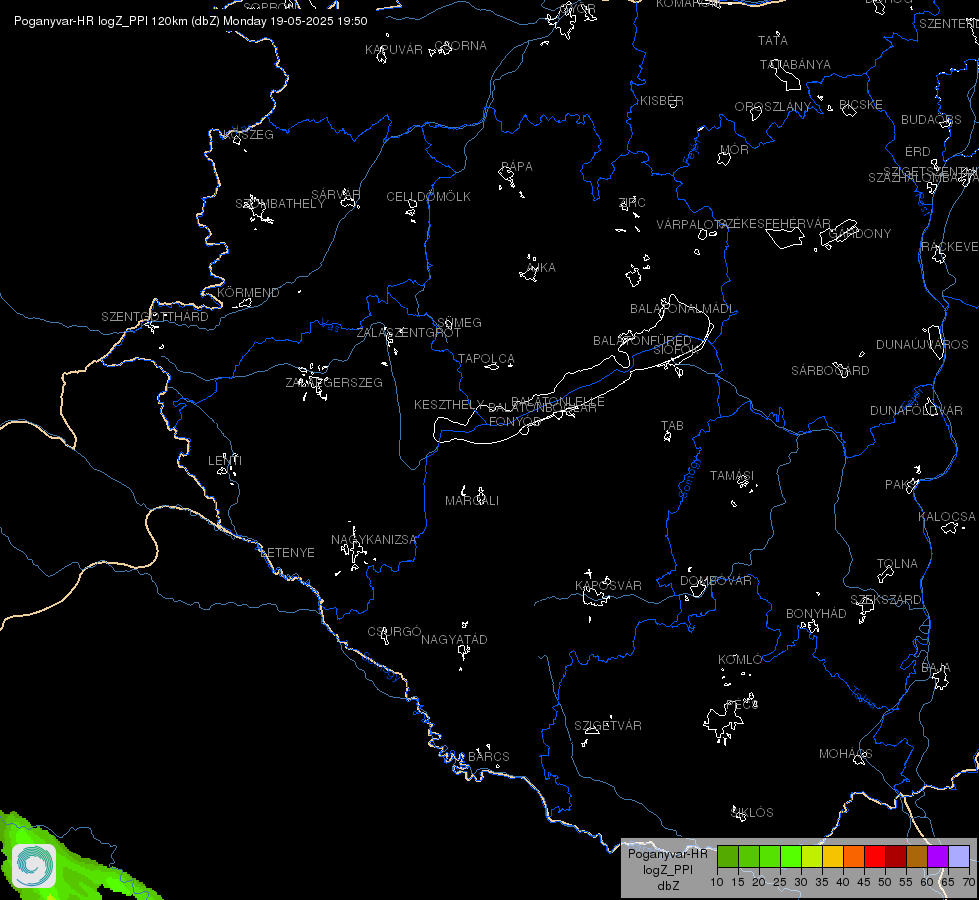The image size is (979, 900).
Task: Click the PÉCS city label
Action: tap(742, 705)
